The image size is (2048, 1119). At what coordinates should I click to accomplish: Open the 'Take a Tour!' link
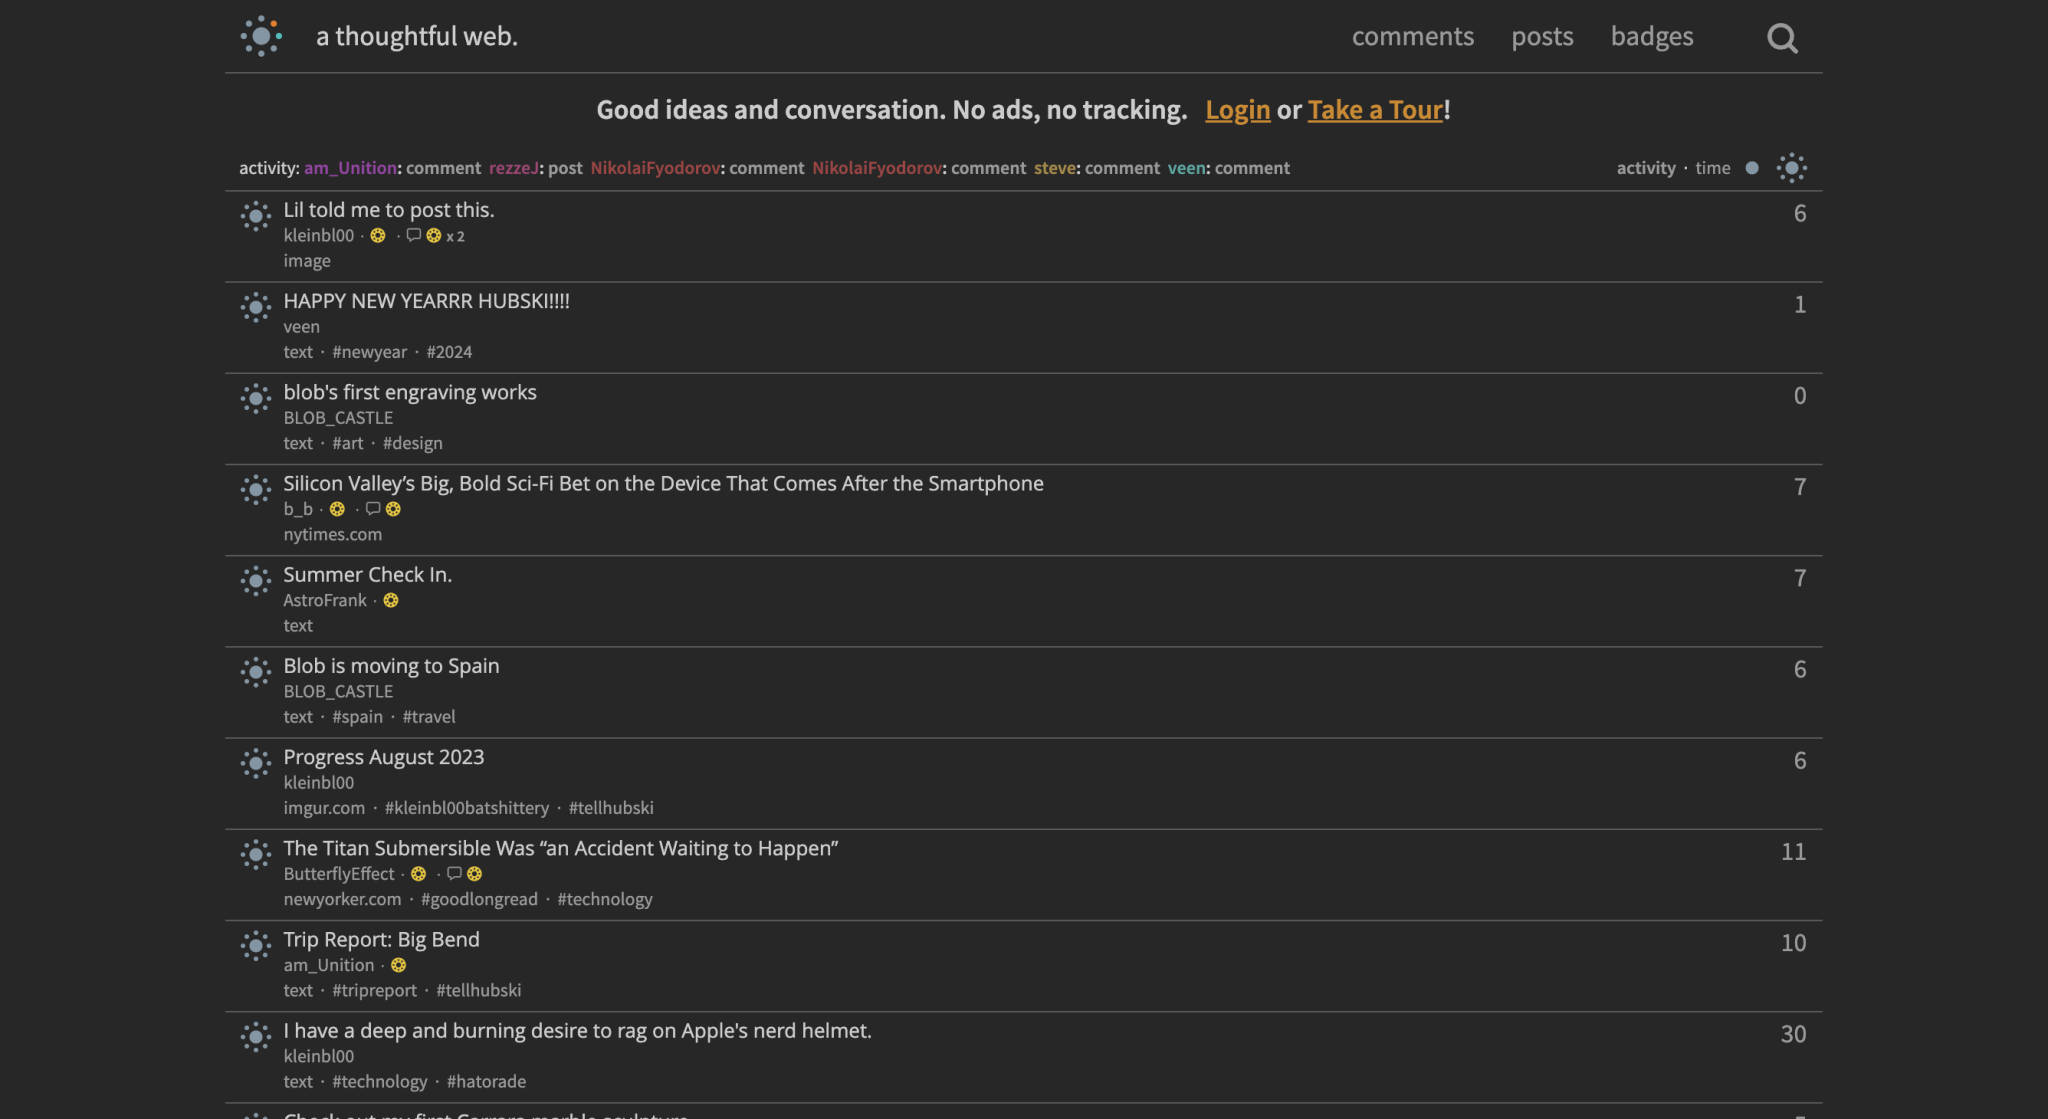(x=1376, y=110)
